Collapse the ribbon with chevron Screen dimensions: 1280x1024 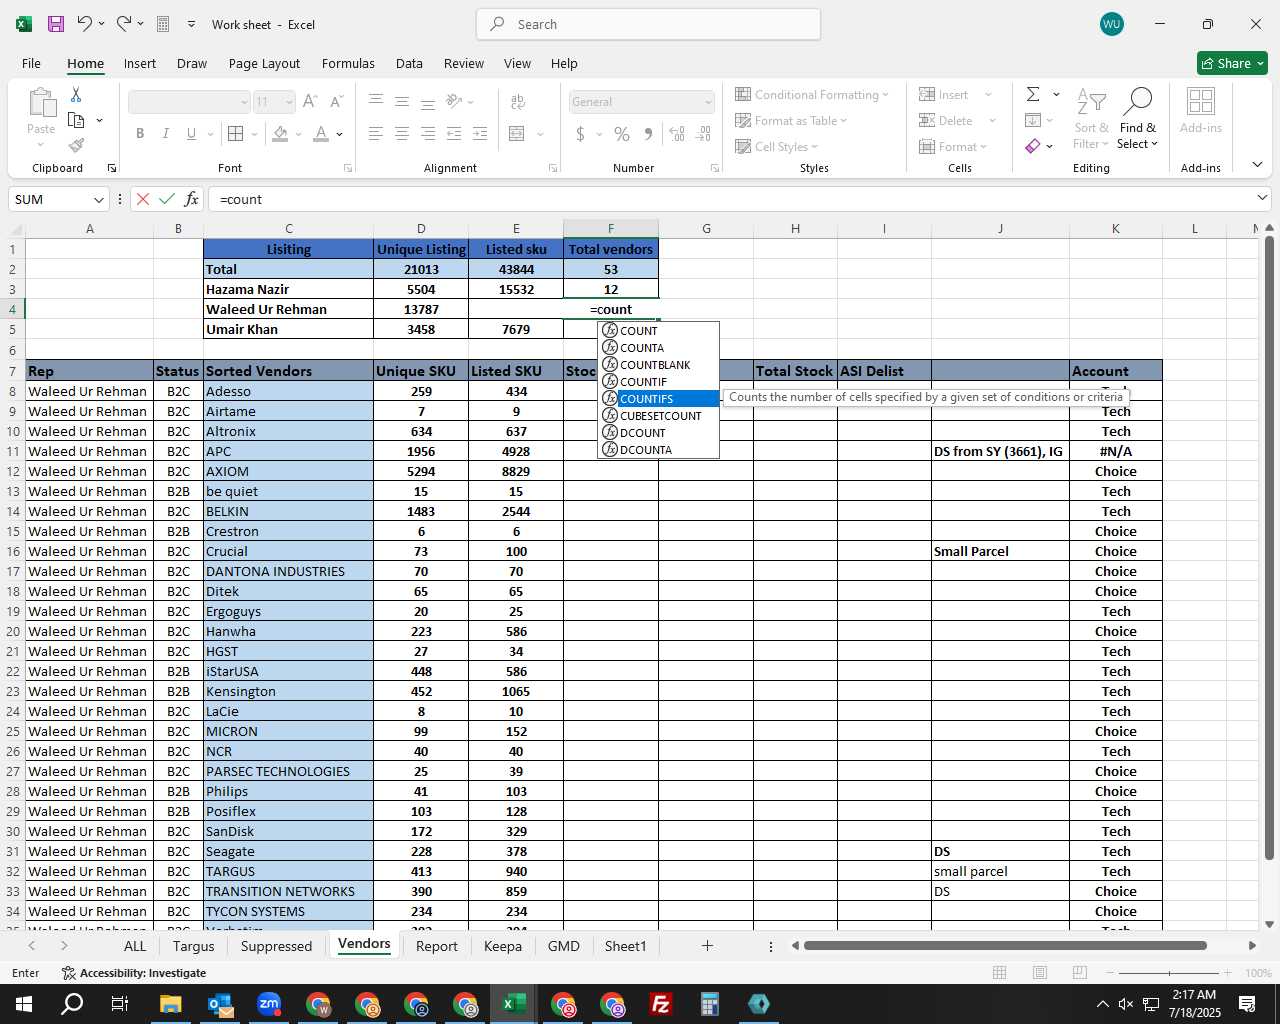coord(1257,165)
